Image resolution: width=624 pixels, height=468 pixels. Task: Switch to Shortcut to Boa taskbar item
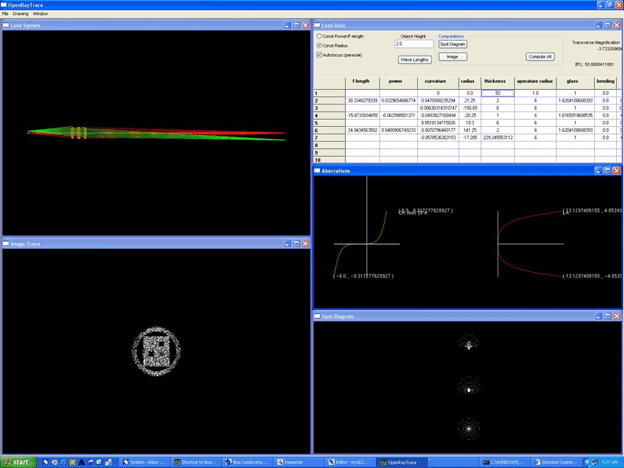[195, 462]
